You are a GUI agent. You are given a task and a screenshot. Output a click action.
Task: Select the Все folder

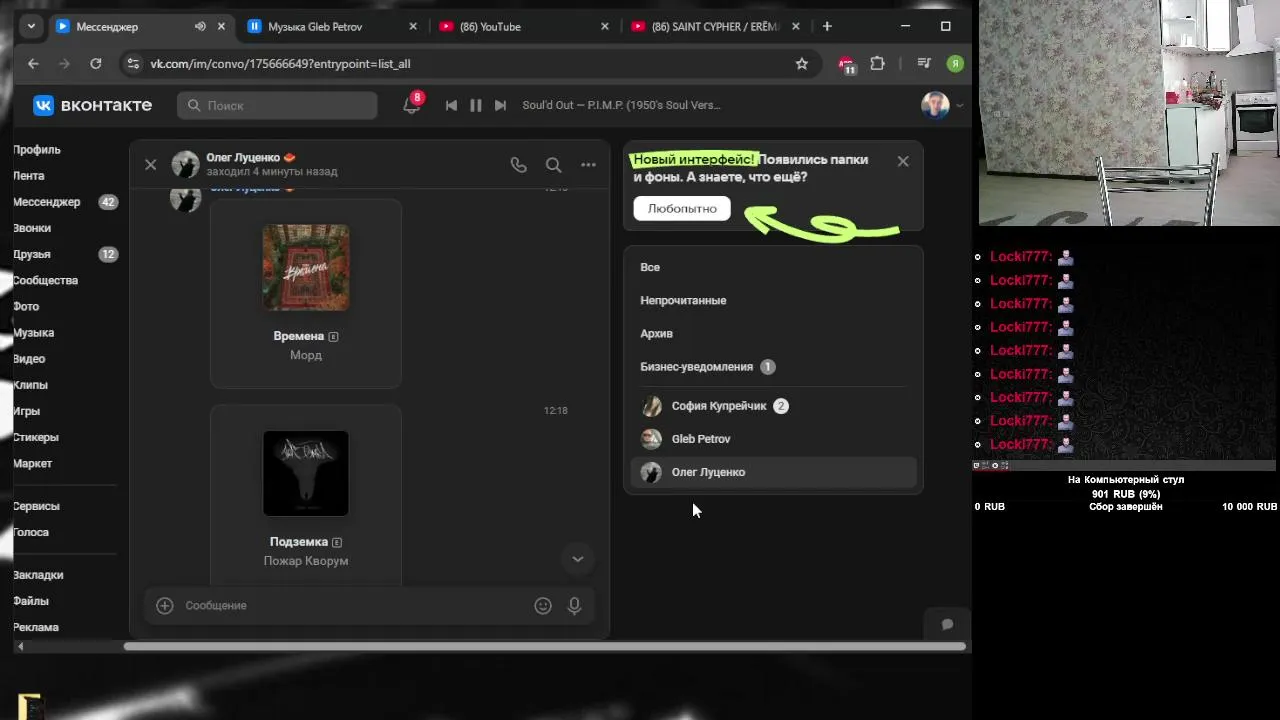650,267
